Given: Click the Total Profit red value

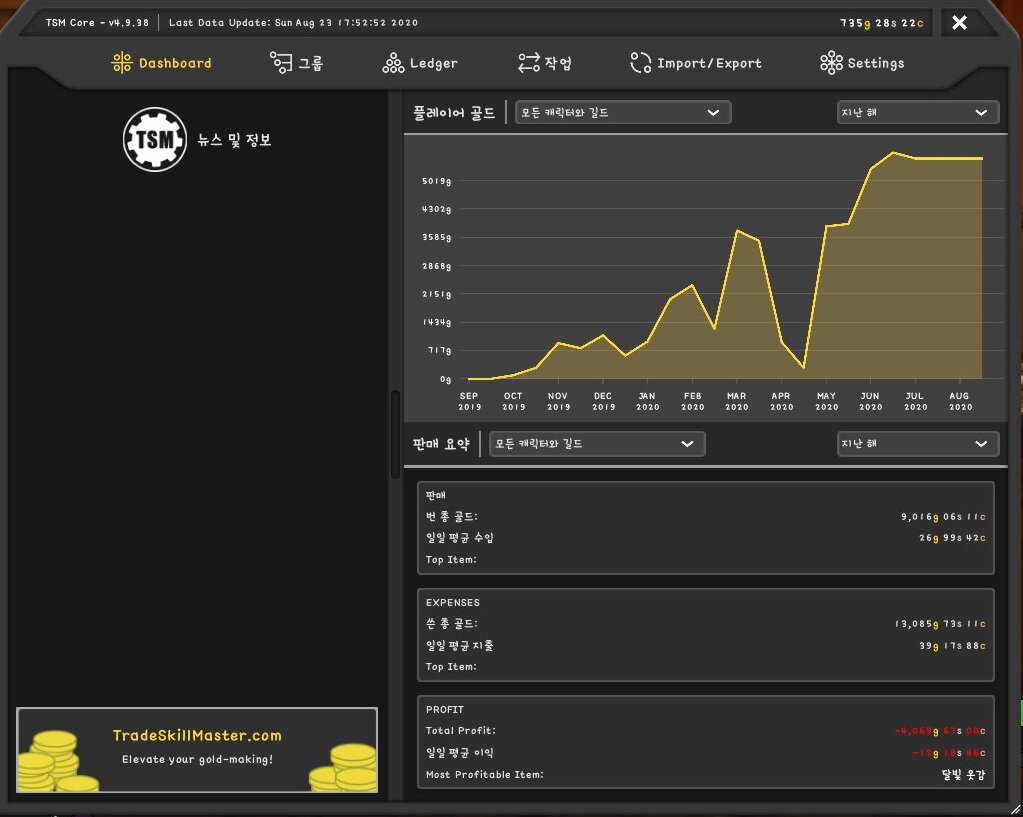Looking at the screenshot, I should (941, 731).
